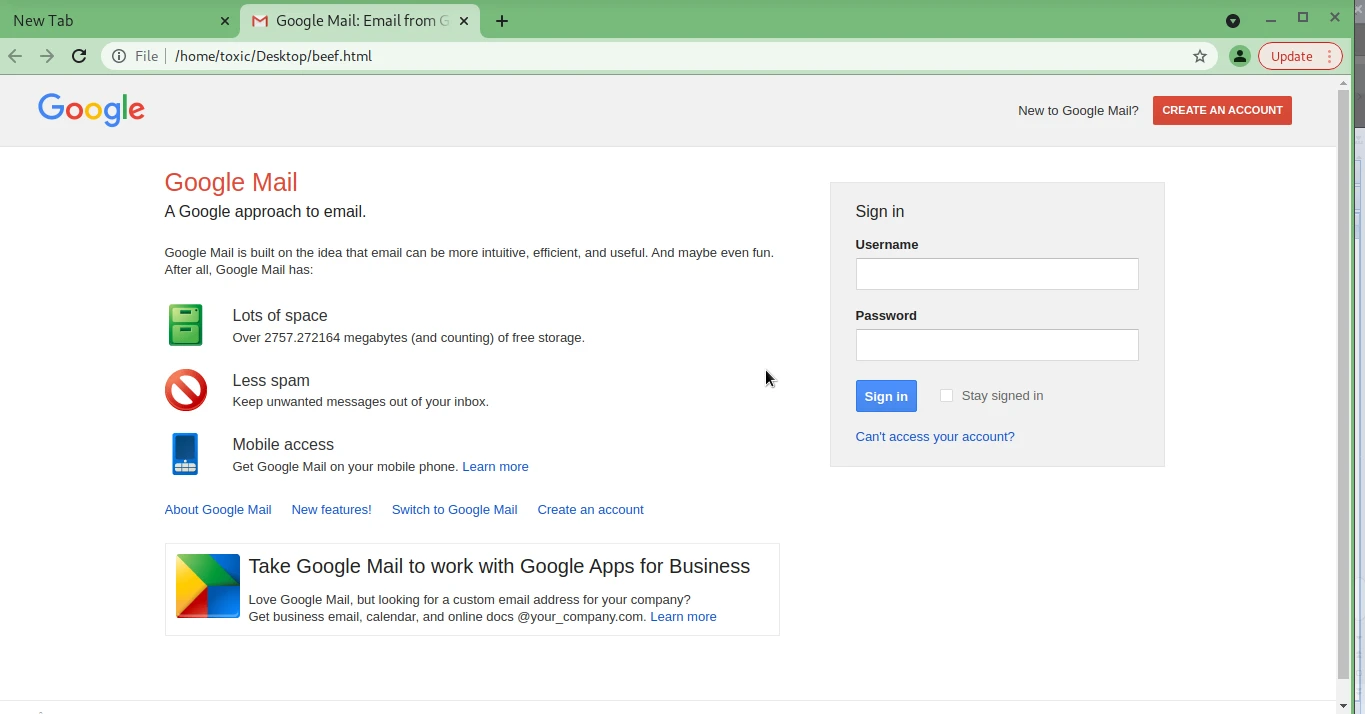
Task: Open the Update menu three-dot button
Action: click(x=1329, y=56)
